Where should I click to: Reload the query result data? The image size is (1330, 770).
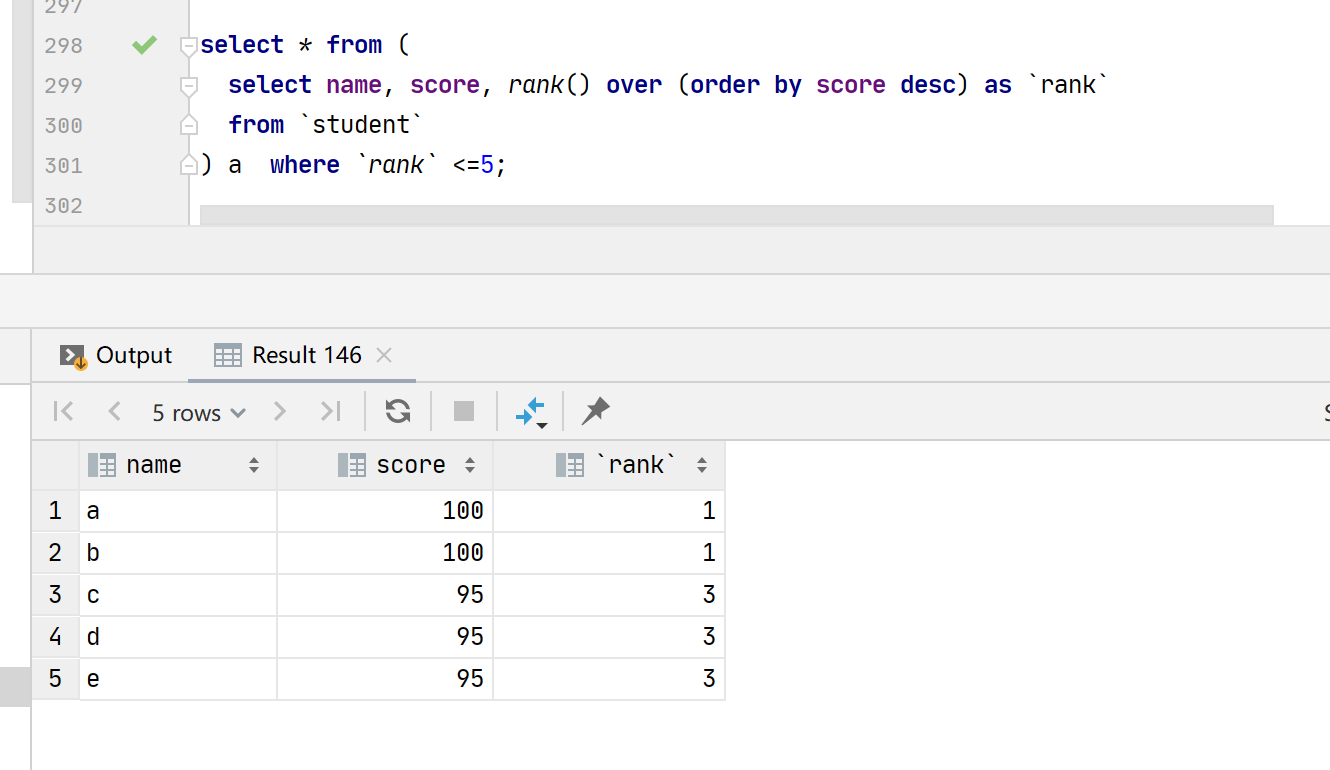click(x=398, y=411)
